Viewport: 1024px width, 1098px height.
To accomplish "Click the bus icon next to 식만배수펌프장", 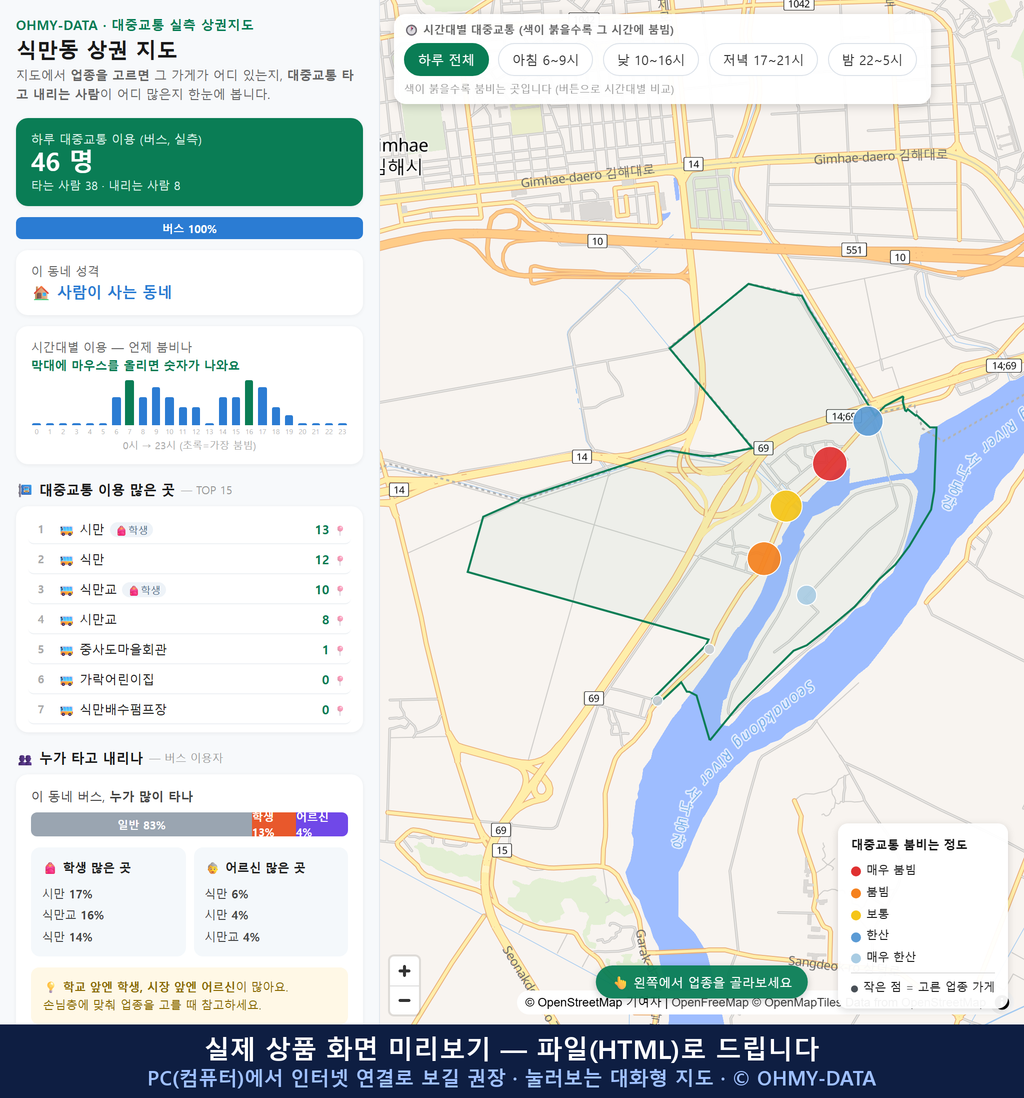I will tap(67, 710).
